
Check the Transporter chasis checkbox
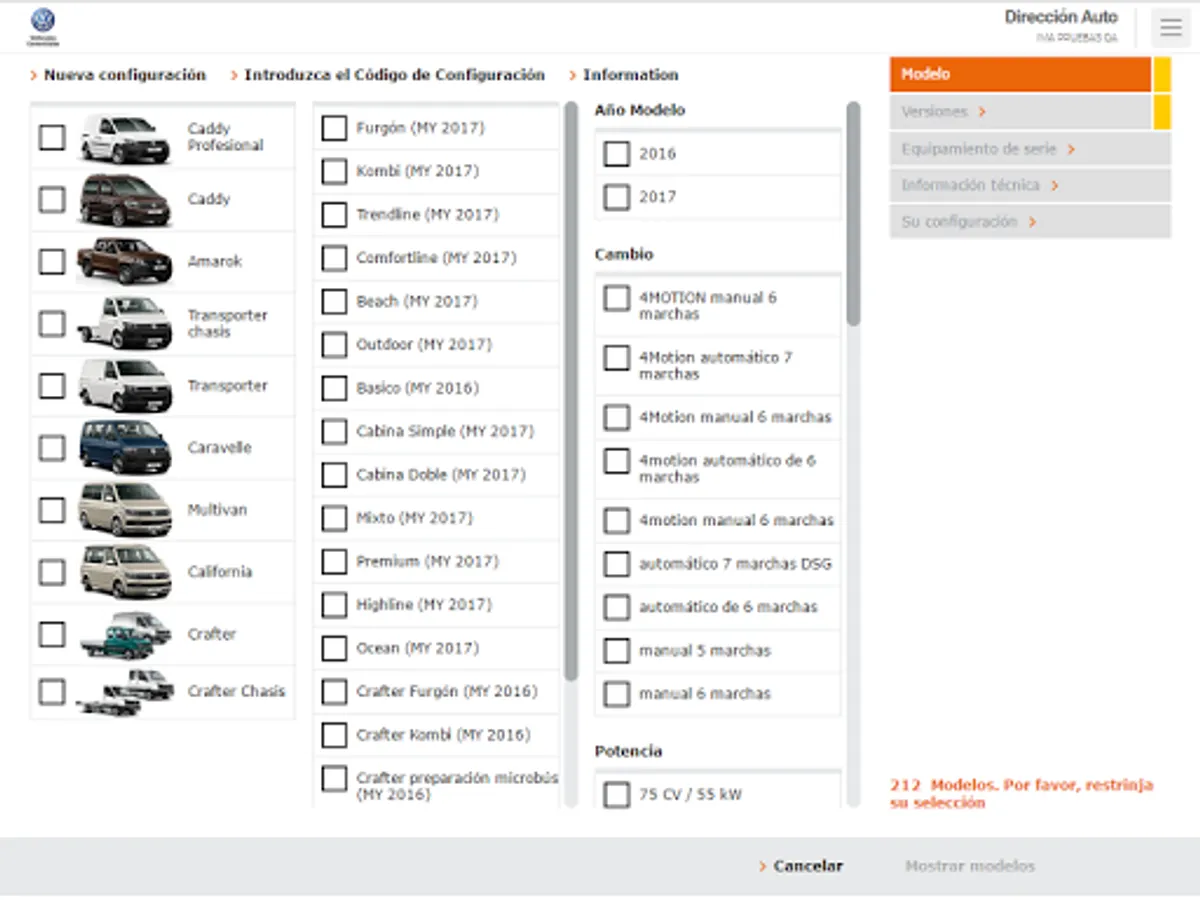52,324
